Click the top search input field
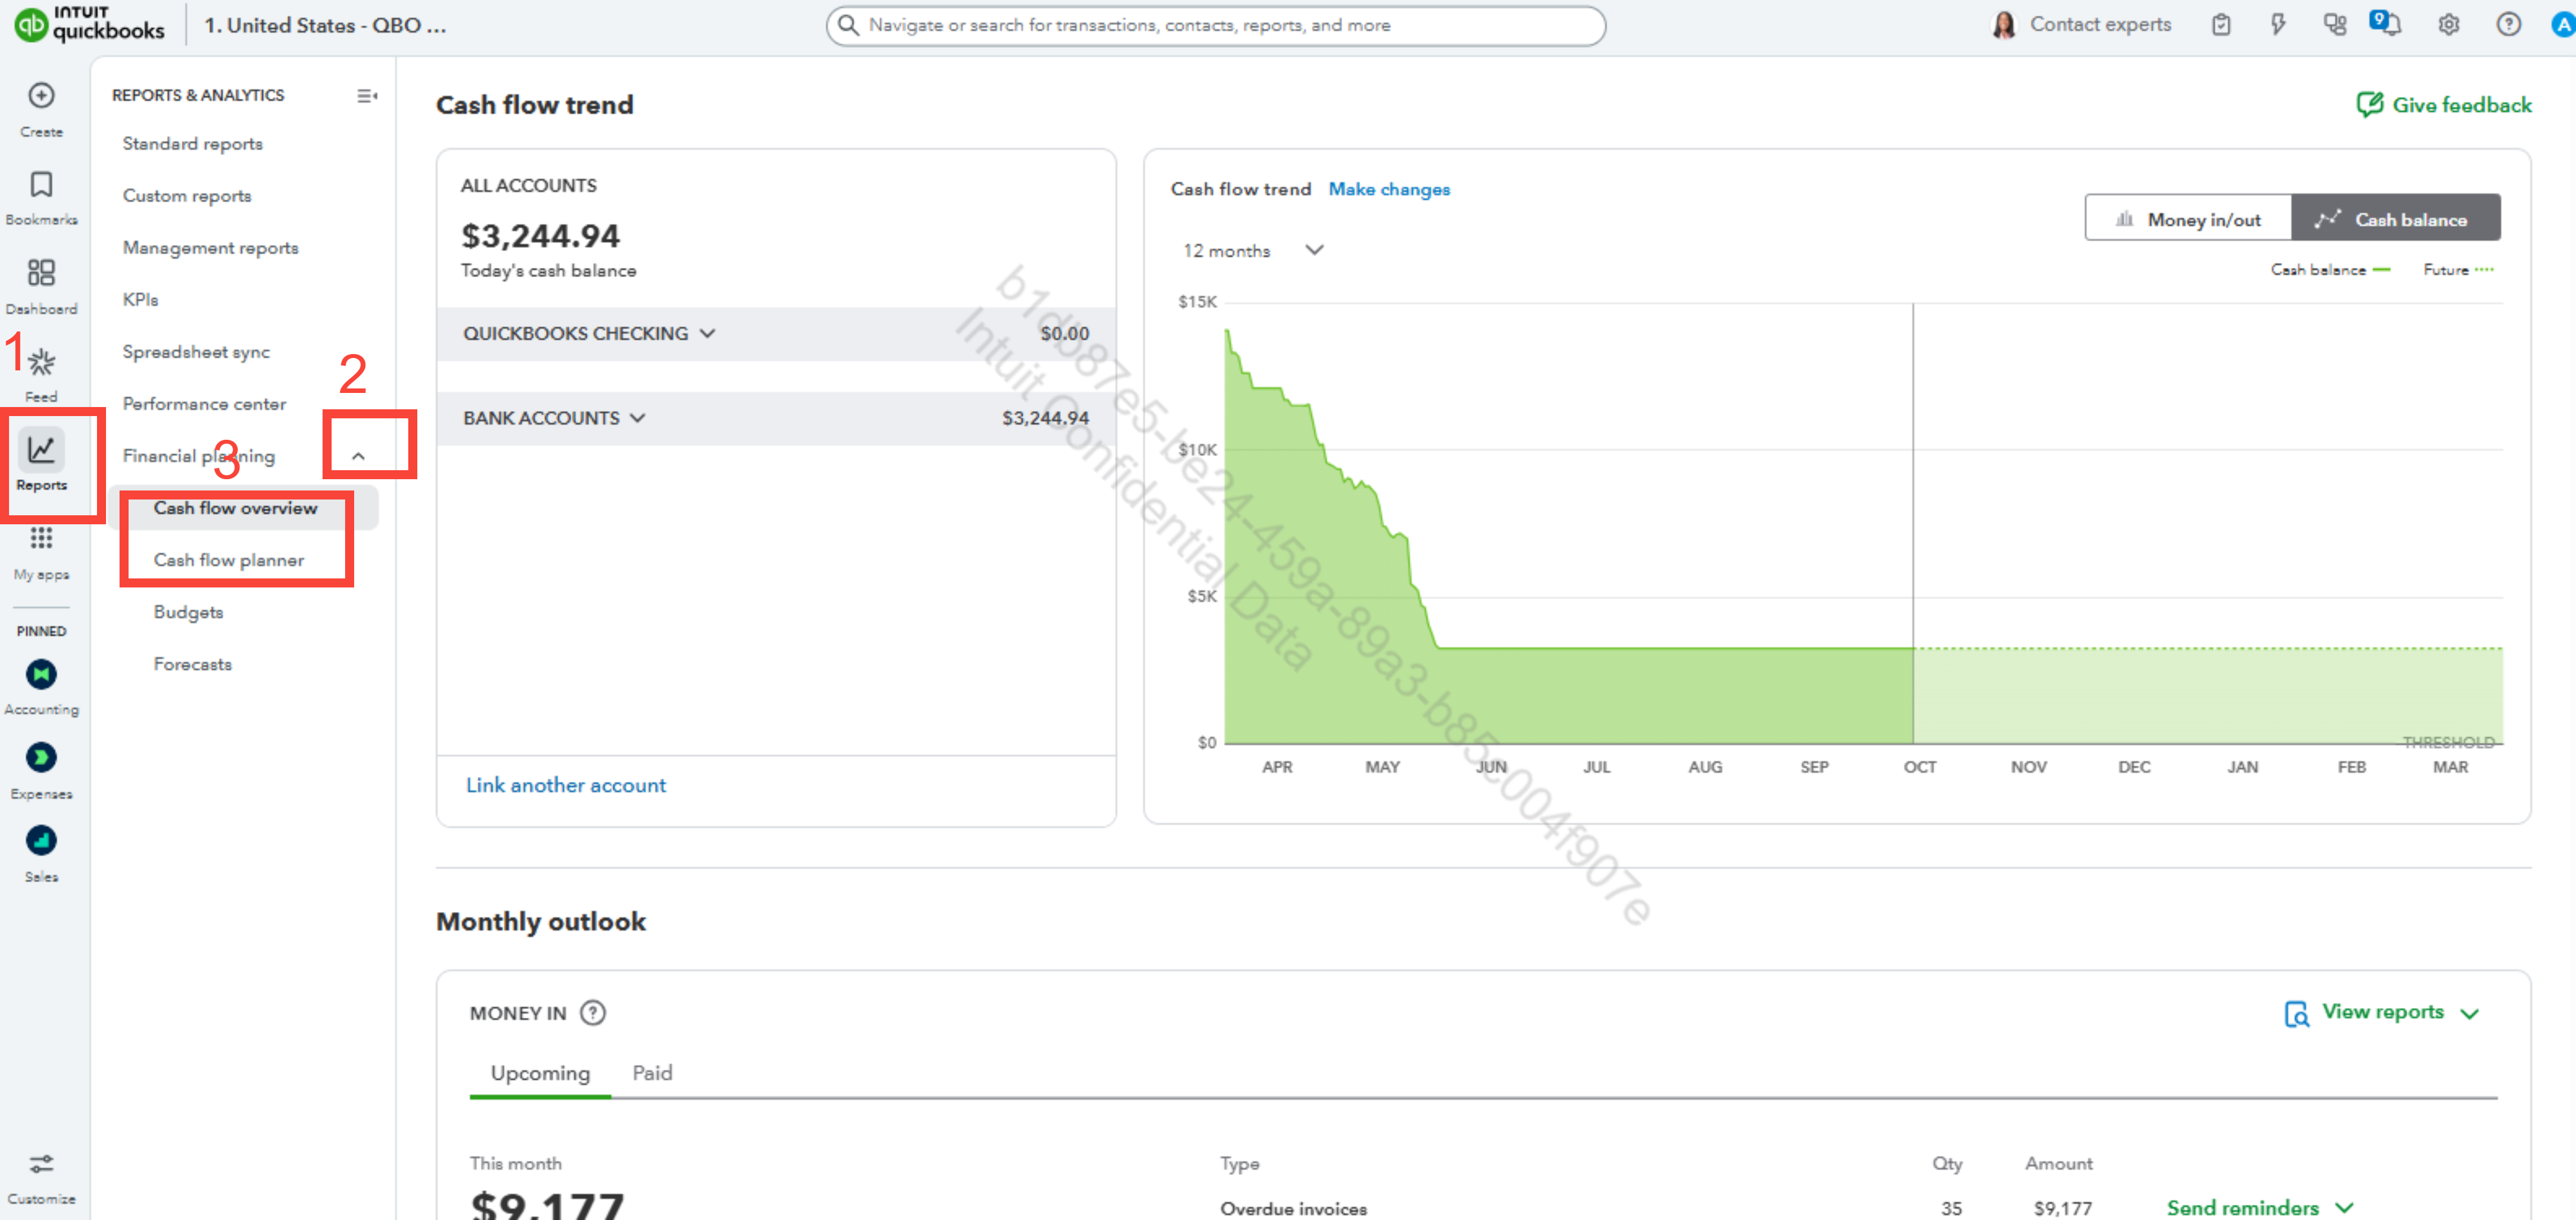This screenshot has width=2576, height=1220. point(1214,25)
